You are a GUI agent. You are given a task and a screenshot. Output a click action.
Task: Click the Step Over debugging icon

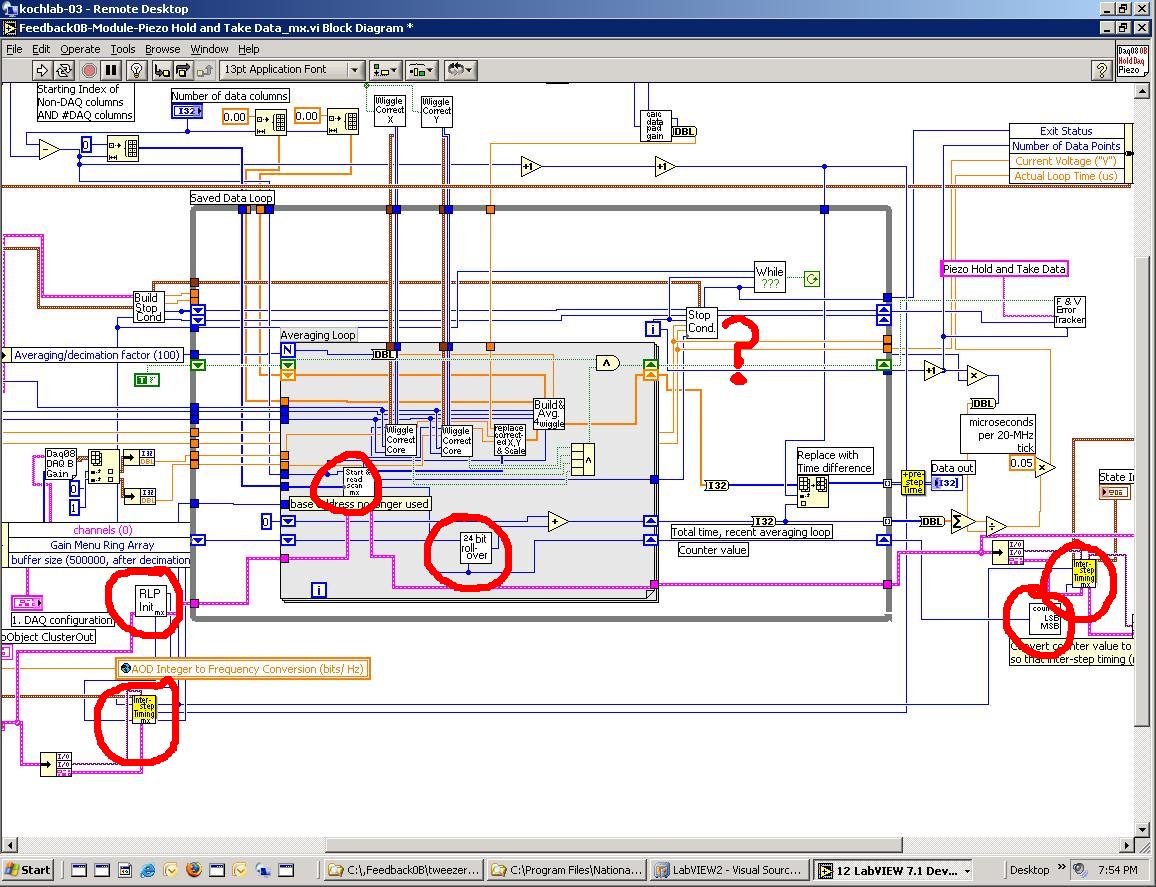(x=183, y=70)
